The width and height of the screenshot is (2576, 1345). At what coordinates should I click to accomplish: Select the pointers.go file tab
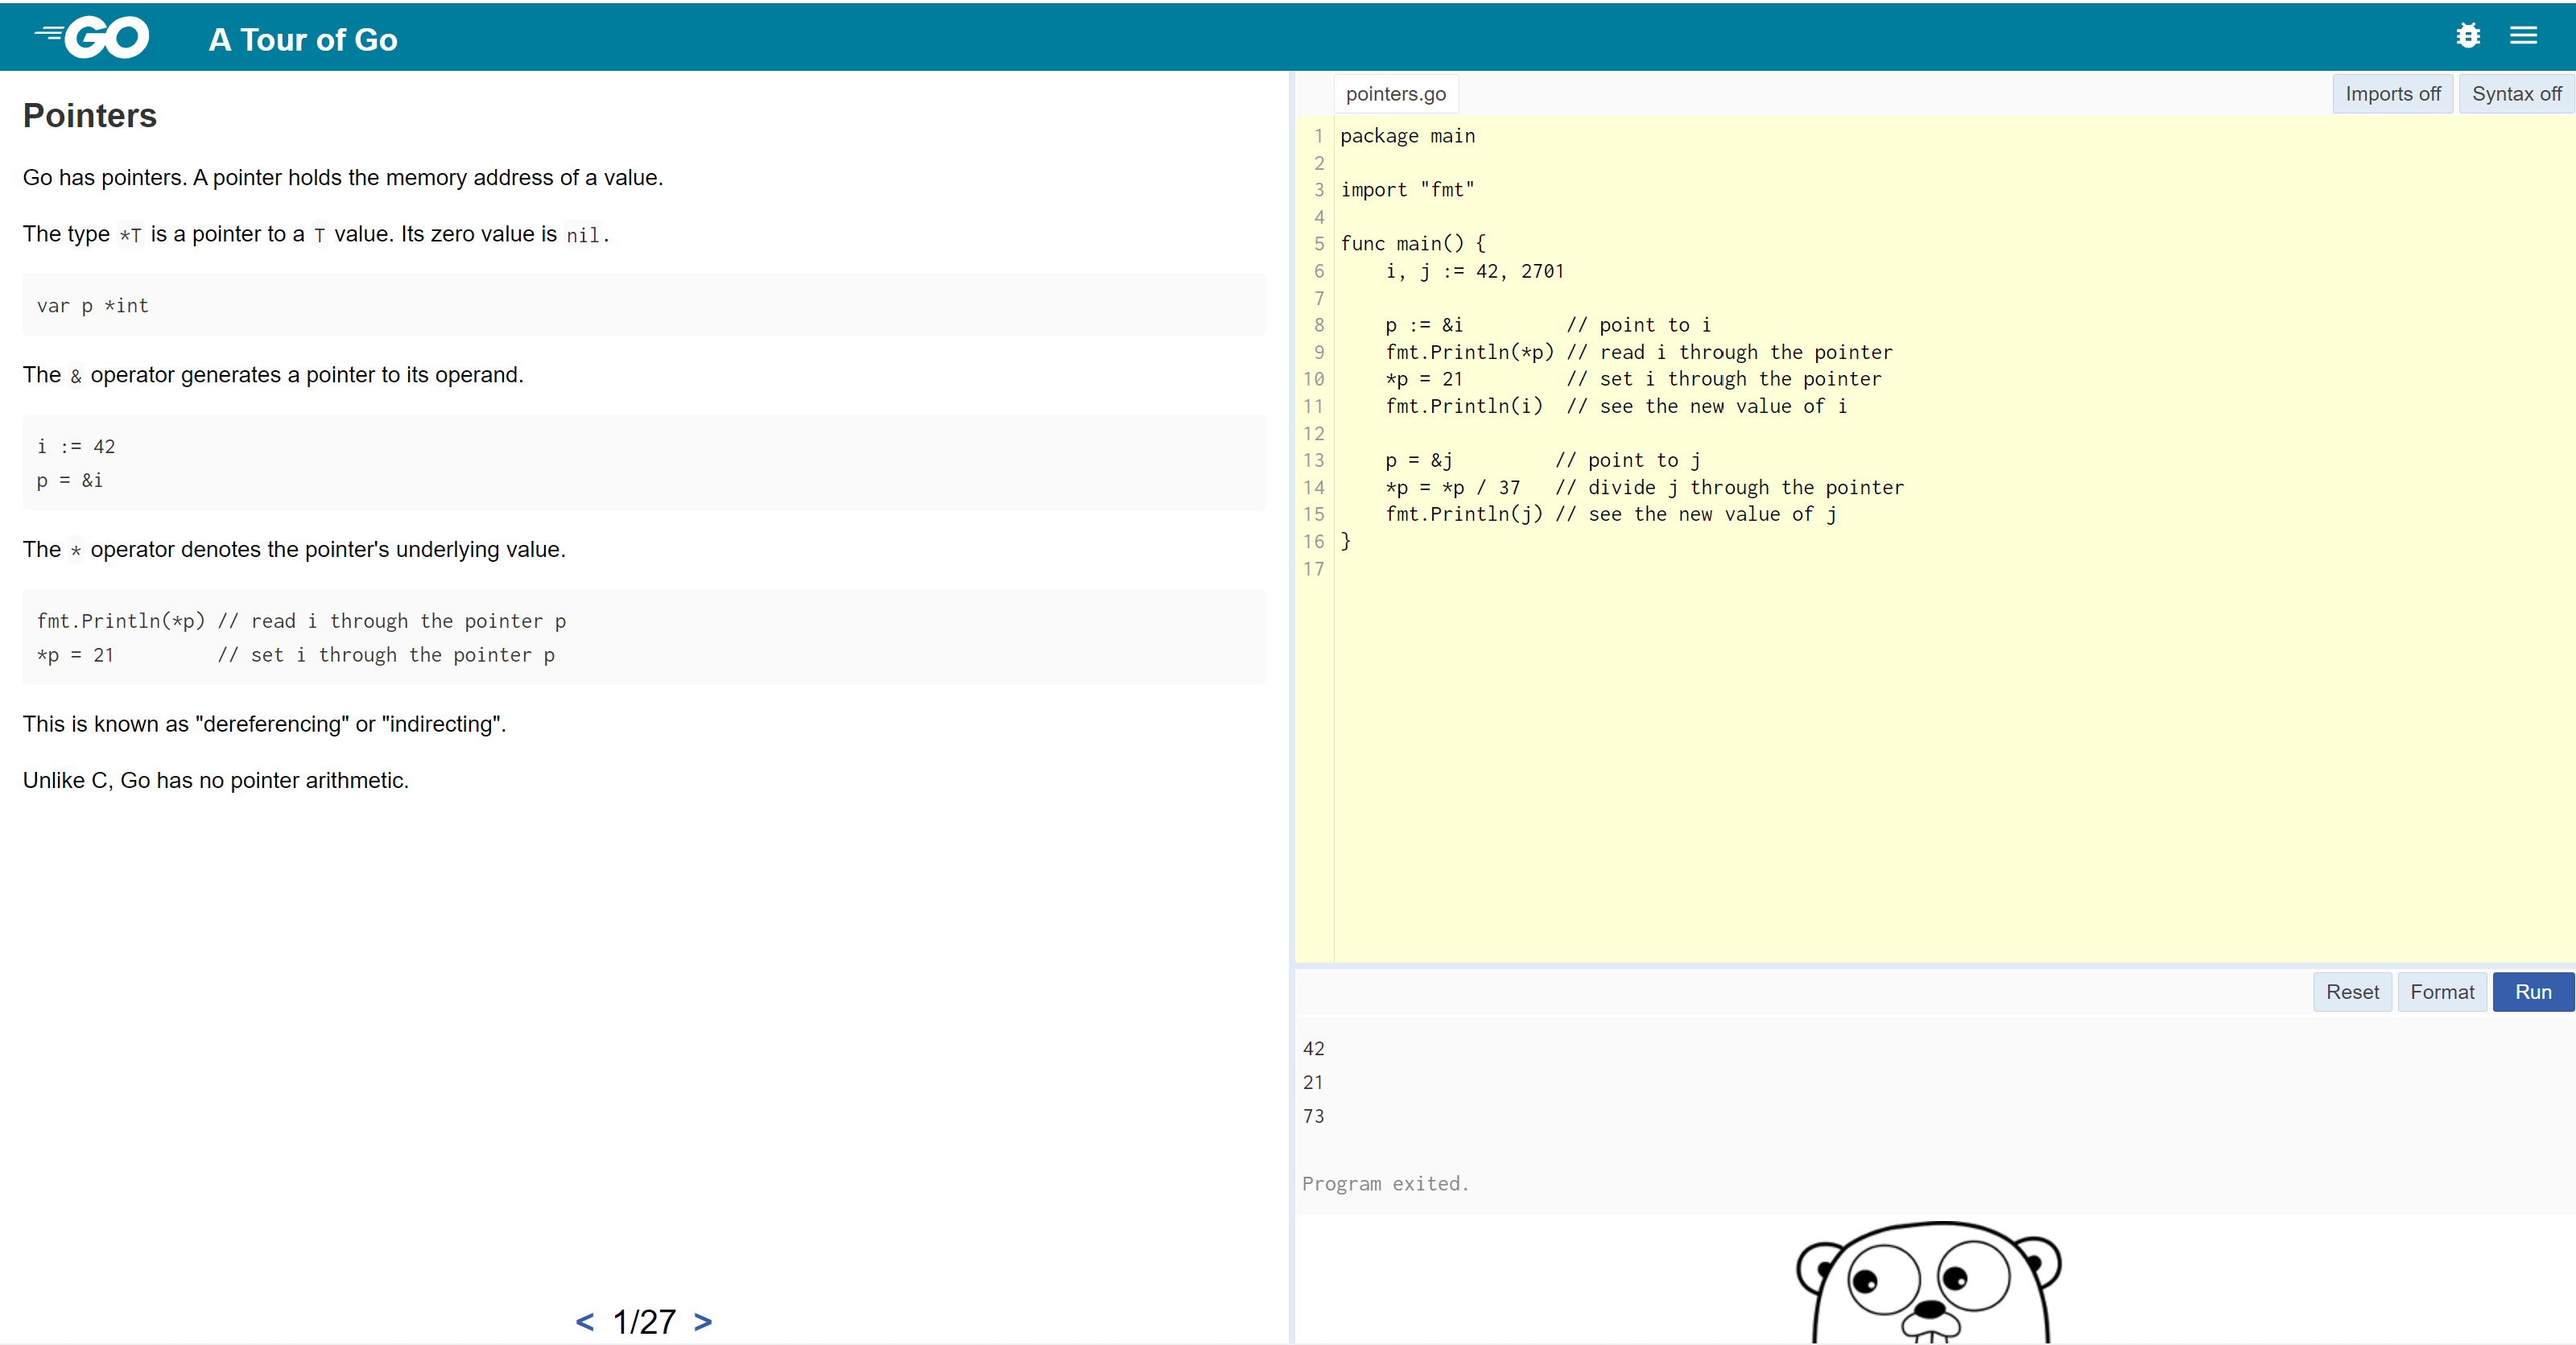[1395, 94]
